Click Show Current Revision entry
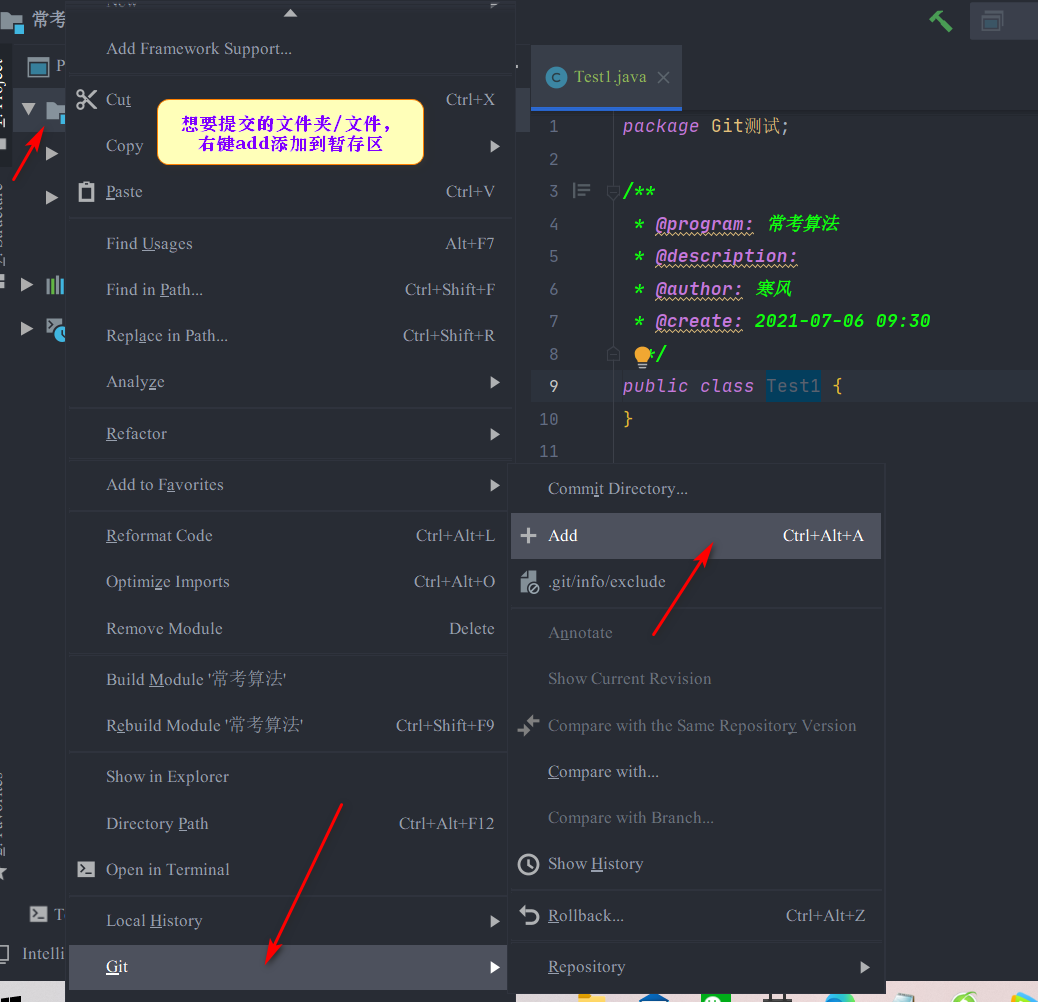 point(696,679)
